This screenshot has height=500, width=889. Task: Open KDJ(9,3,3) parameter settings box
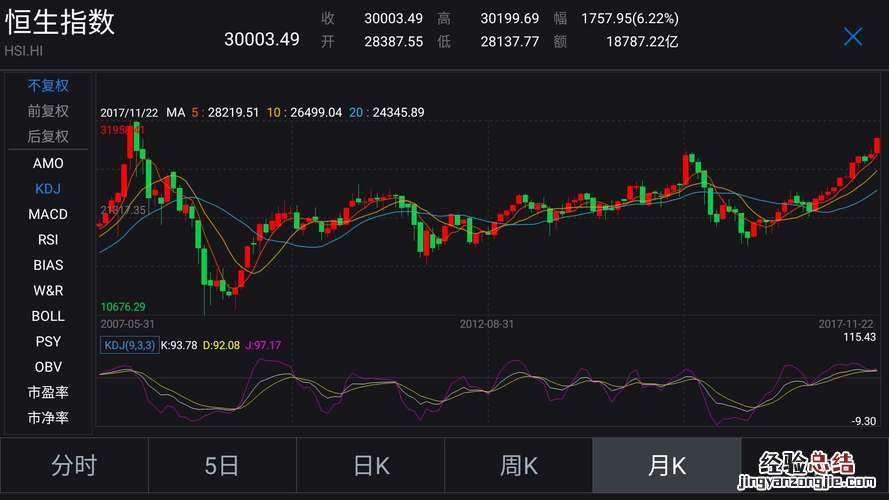coord(128,345)
